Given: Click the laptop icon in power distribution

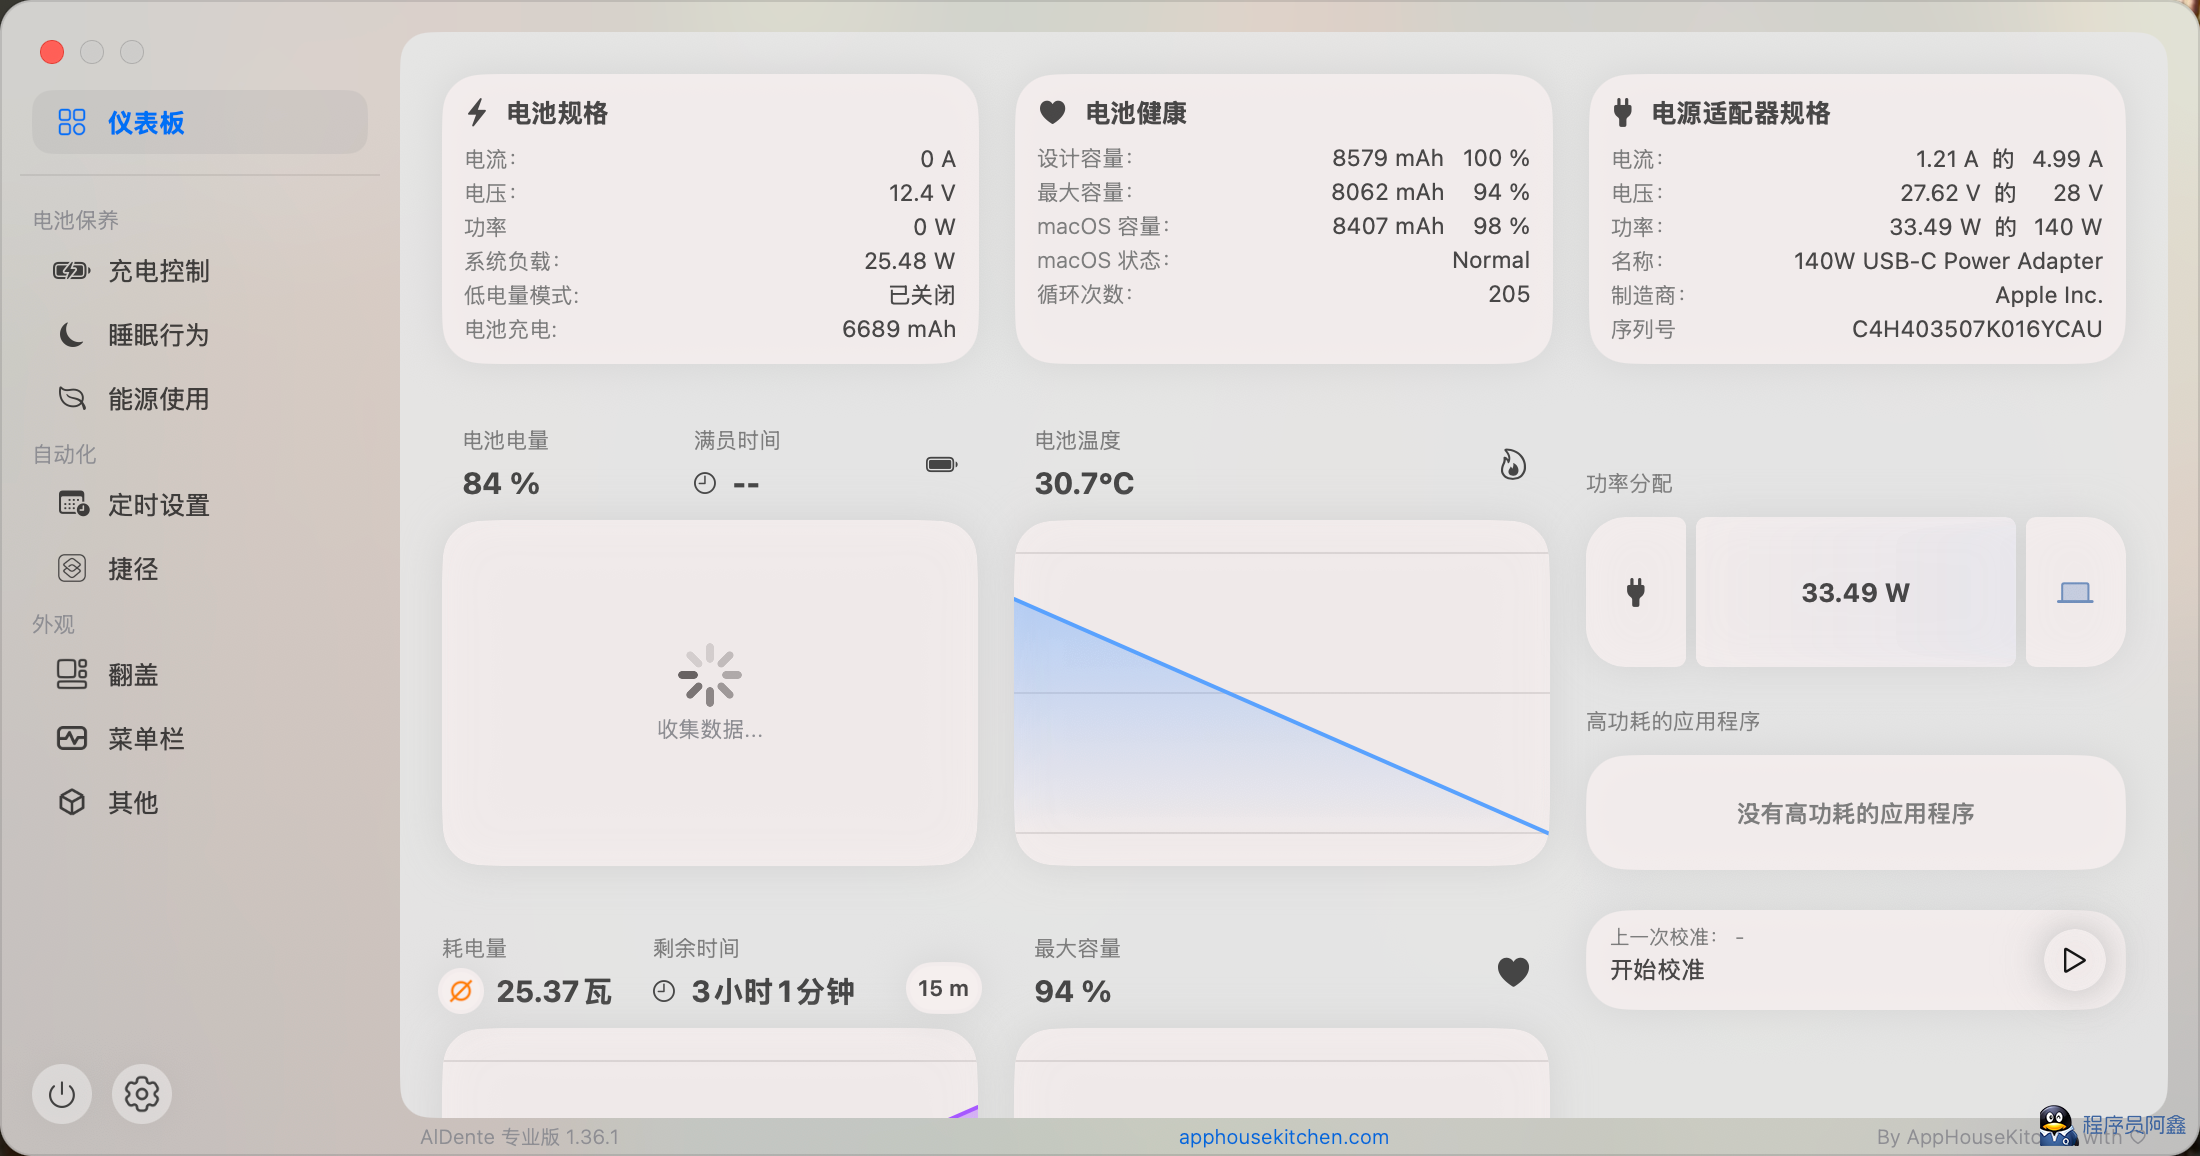Looking at the screenshot, I should [2075, 592].
